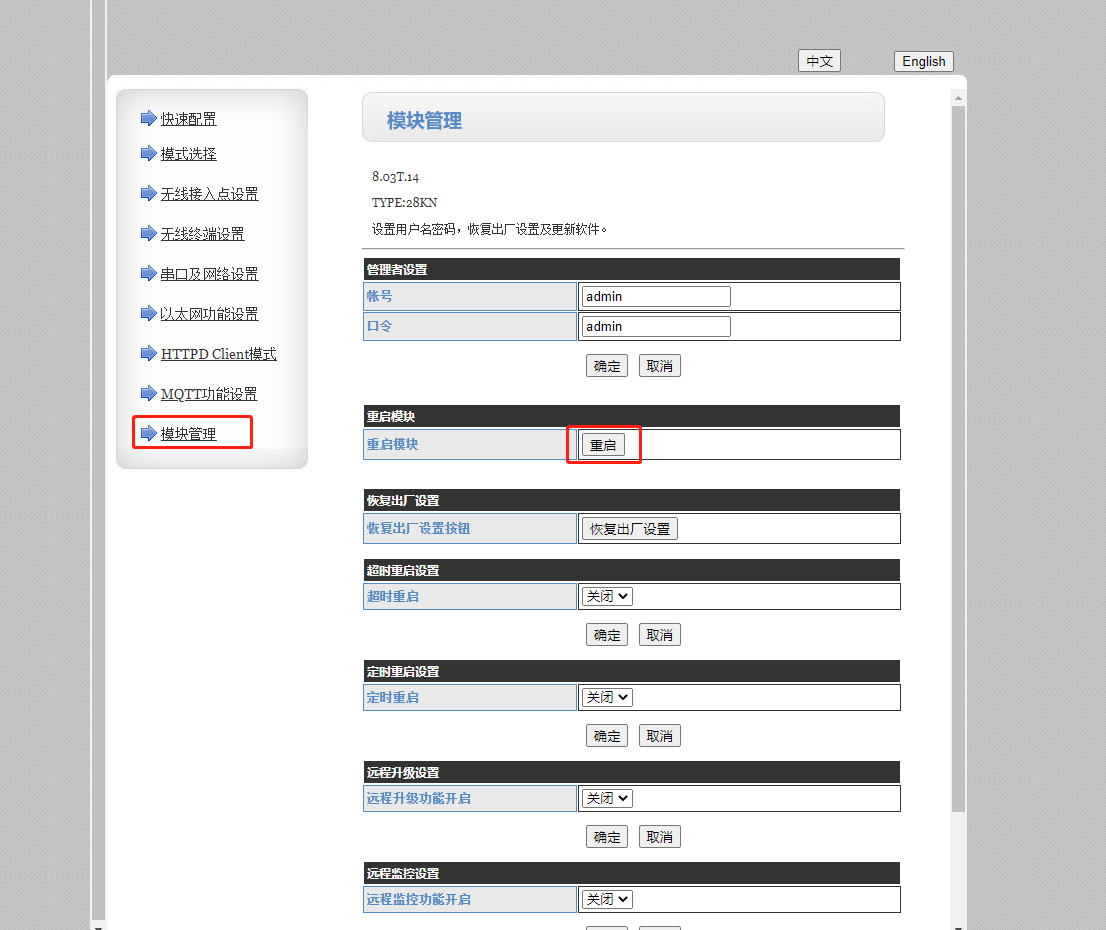Click the arrow icon next to 以太网功能设置
This screenshot has height=930, width=1106.
click(148, 313)
